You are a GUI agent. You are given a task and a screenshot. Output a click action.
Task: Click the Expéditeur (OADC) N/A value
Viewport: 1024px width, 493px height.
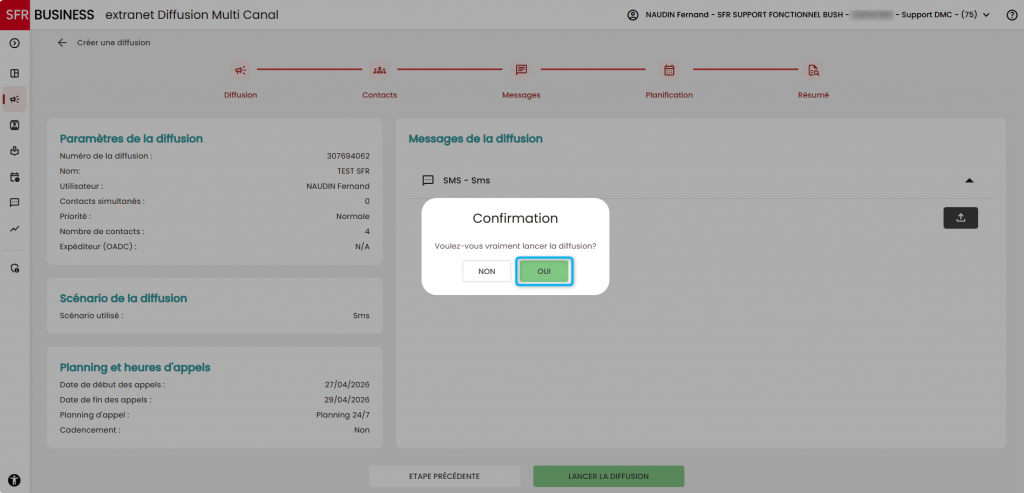point(362,246)
